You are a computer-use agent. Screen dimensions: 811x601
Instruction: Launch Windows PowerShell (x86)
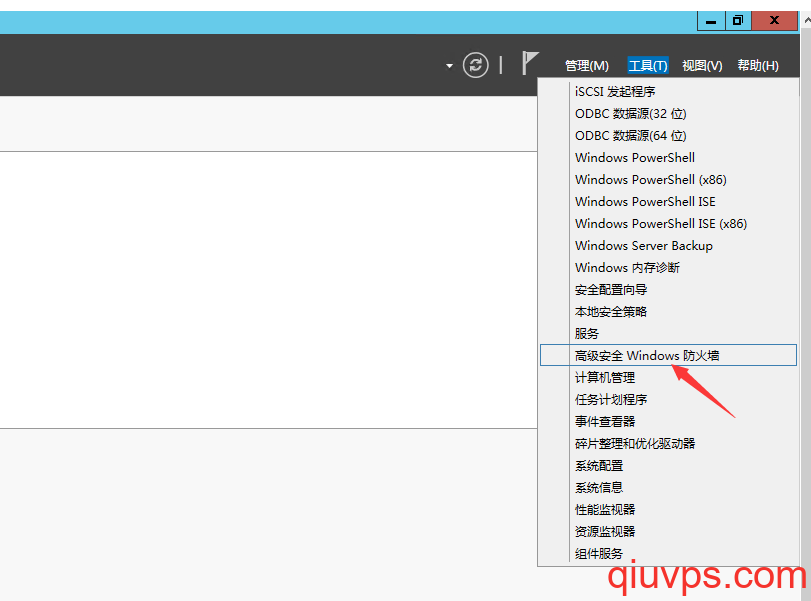(x=668, y=179)
